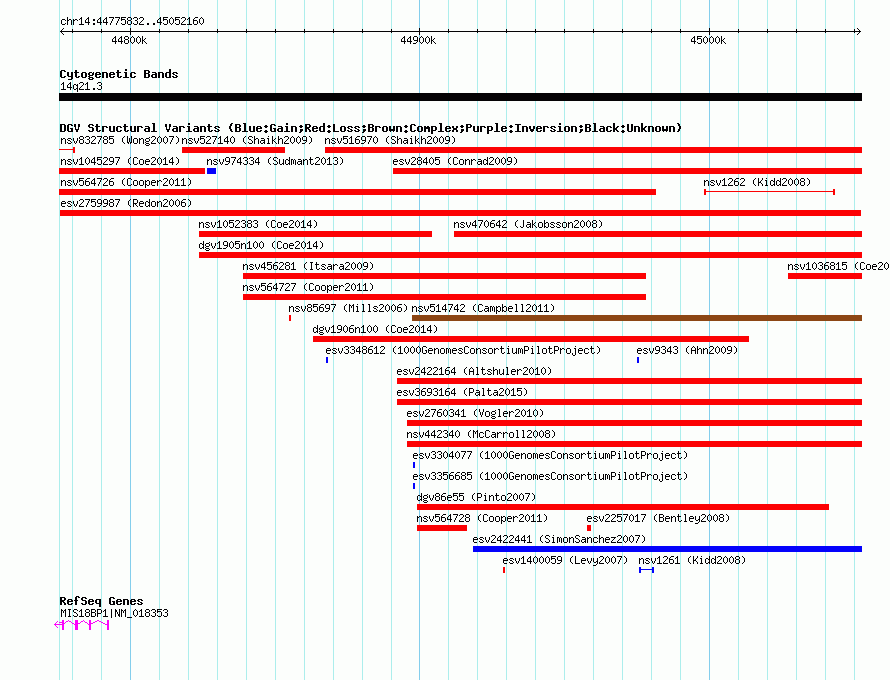Click the nsv564726 (Cooper2011) label
The height and width of the screenshot is (680, 890).
click(126, 182)
